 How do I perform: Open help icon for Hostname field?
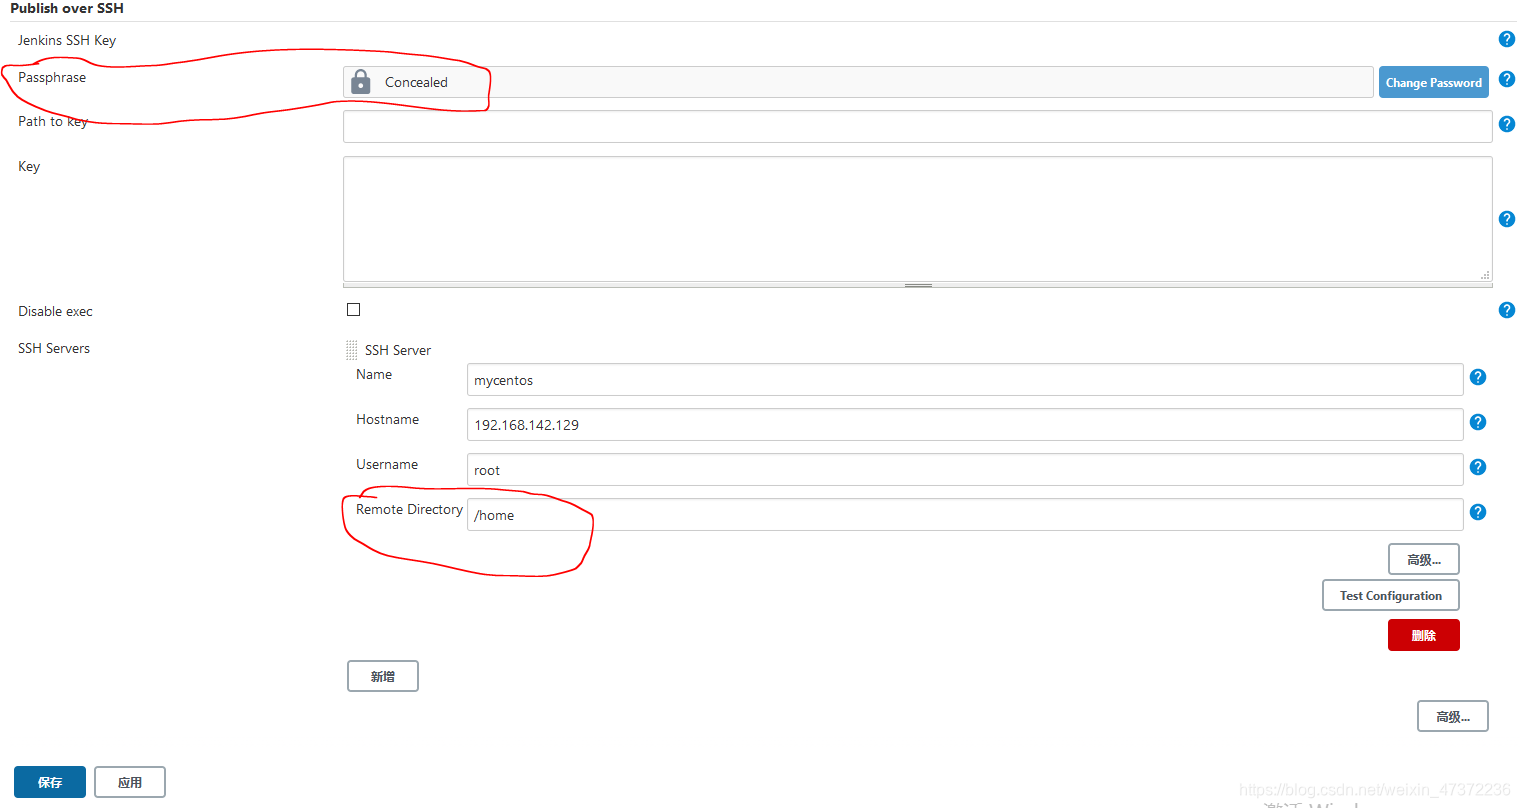click(x=1478, y=422)
